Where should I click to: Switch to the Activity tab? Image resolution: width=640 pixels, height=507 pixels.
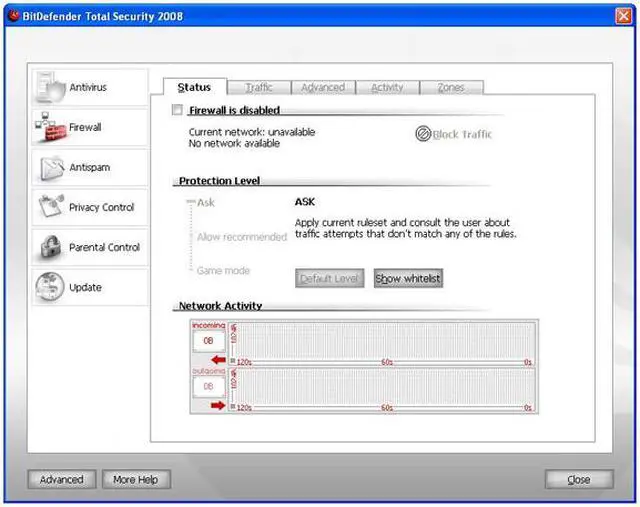(387, 88)
